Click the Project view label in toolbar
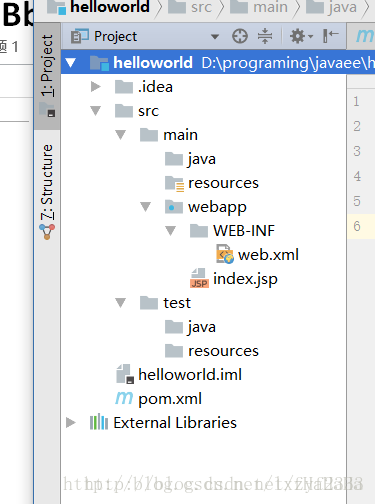This screenshot has width=375, height=504. 115,36
